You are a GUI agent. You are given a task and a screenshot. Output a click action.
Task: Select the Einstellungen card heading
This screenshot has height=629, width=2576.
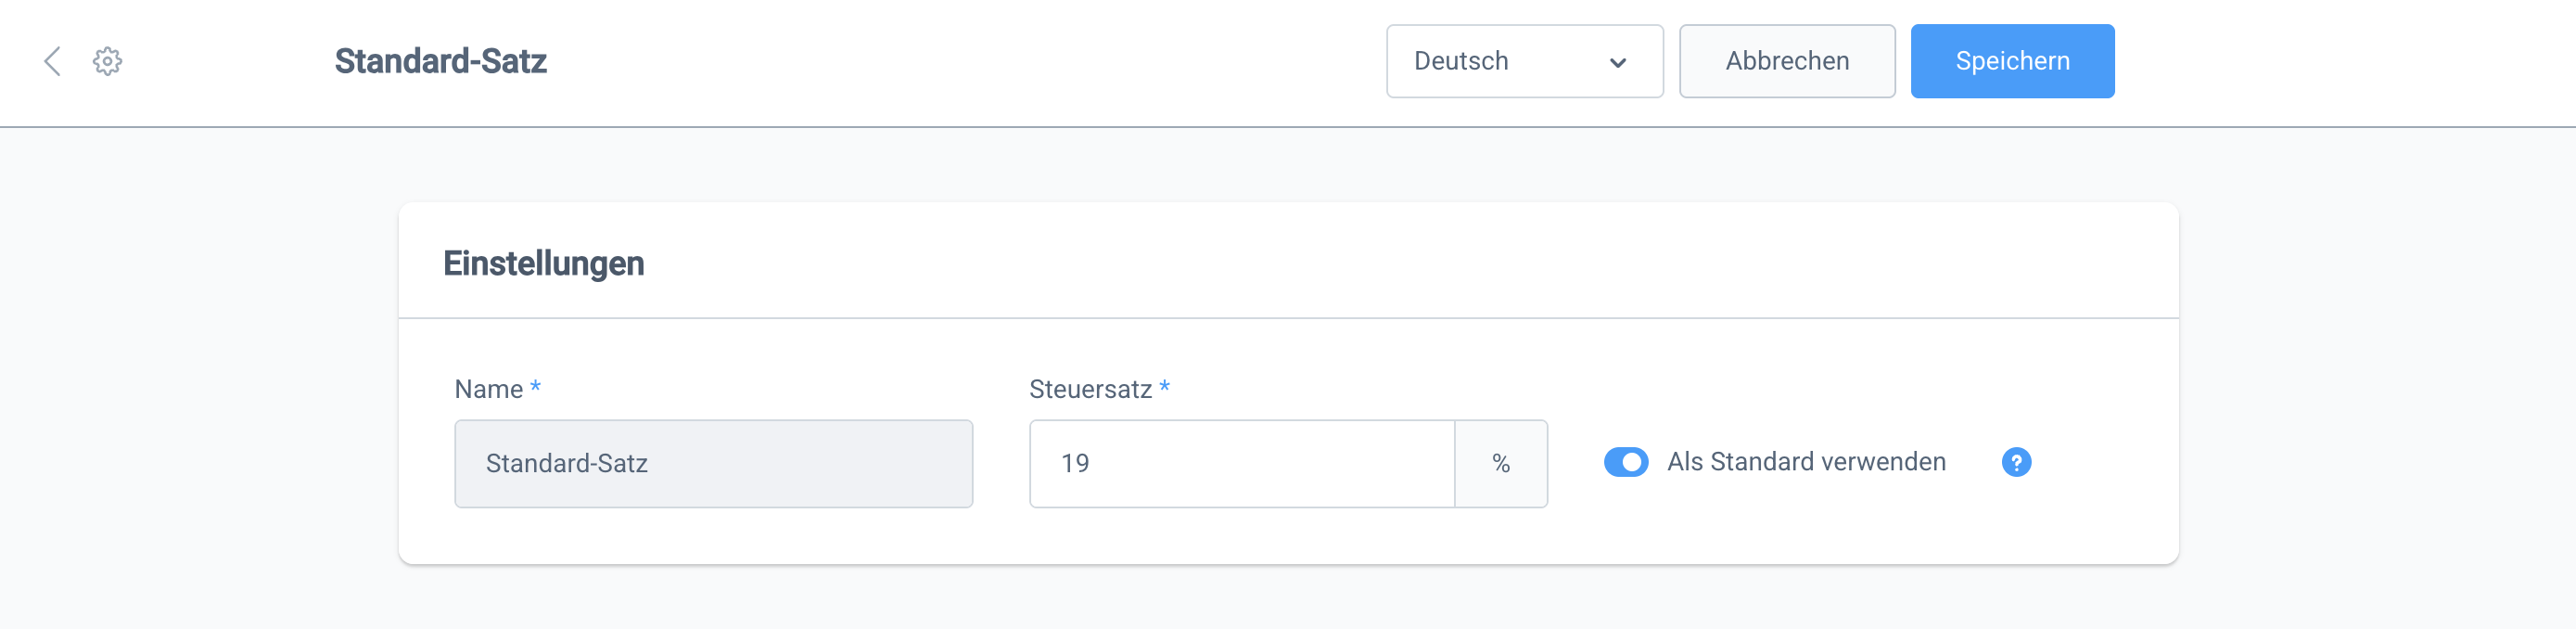click(543, 263)
